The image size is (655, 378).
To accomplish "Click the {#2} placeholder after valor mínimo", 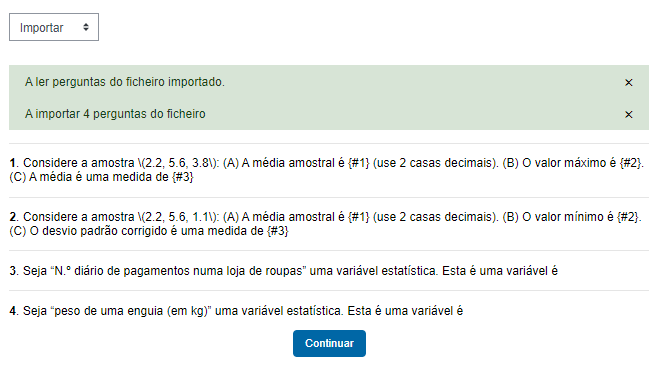I will (628, 217).
